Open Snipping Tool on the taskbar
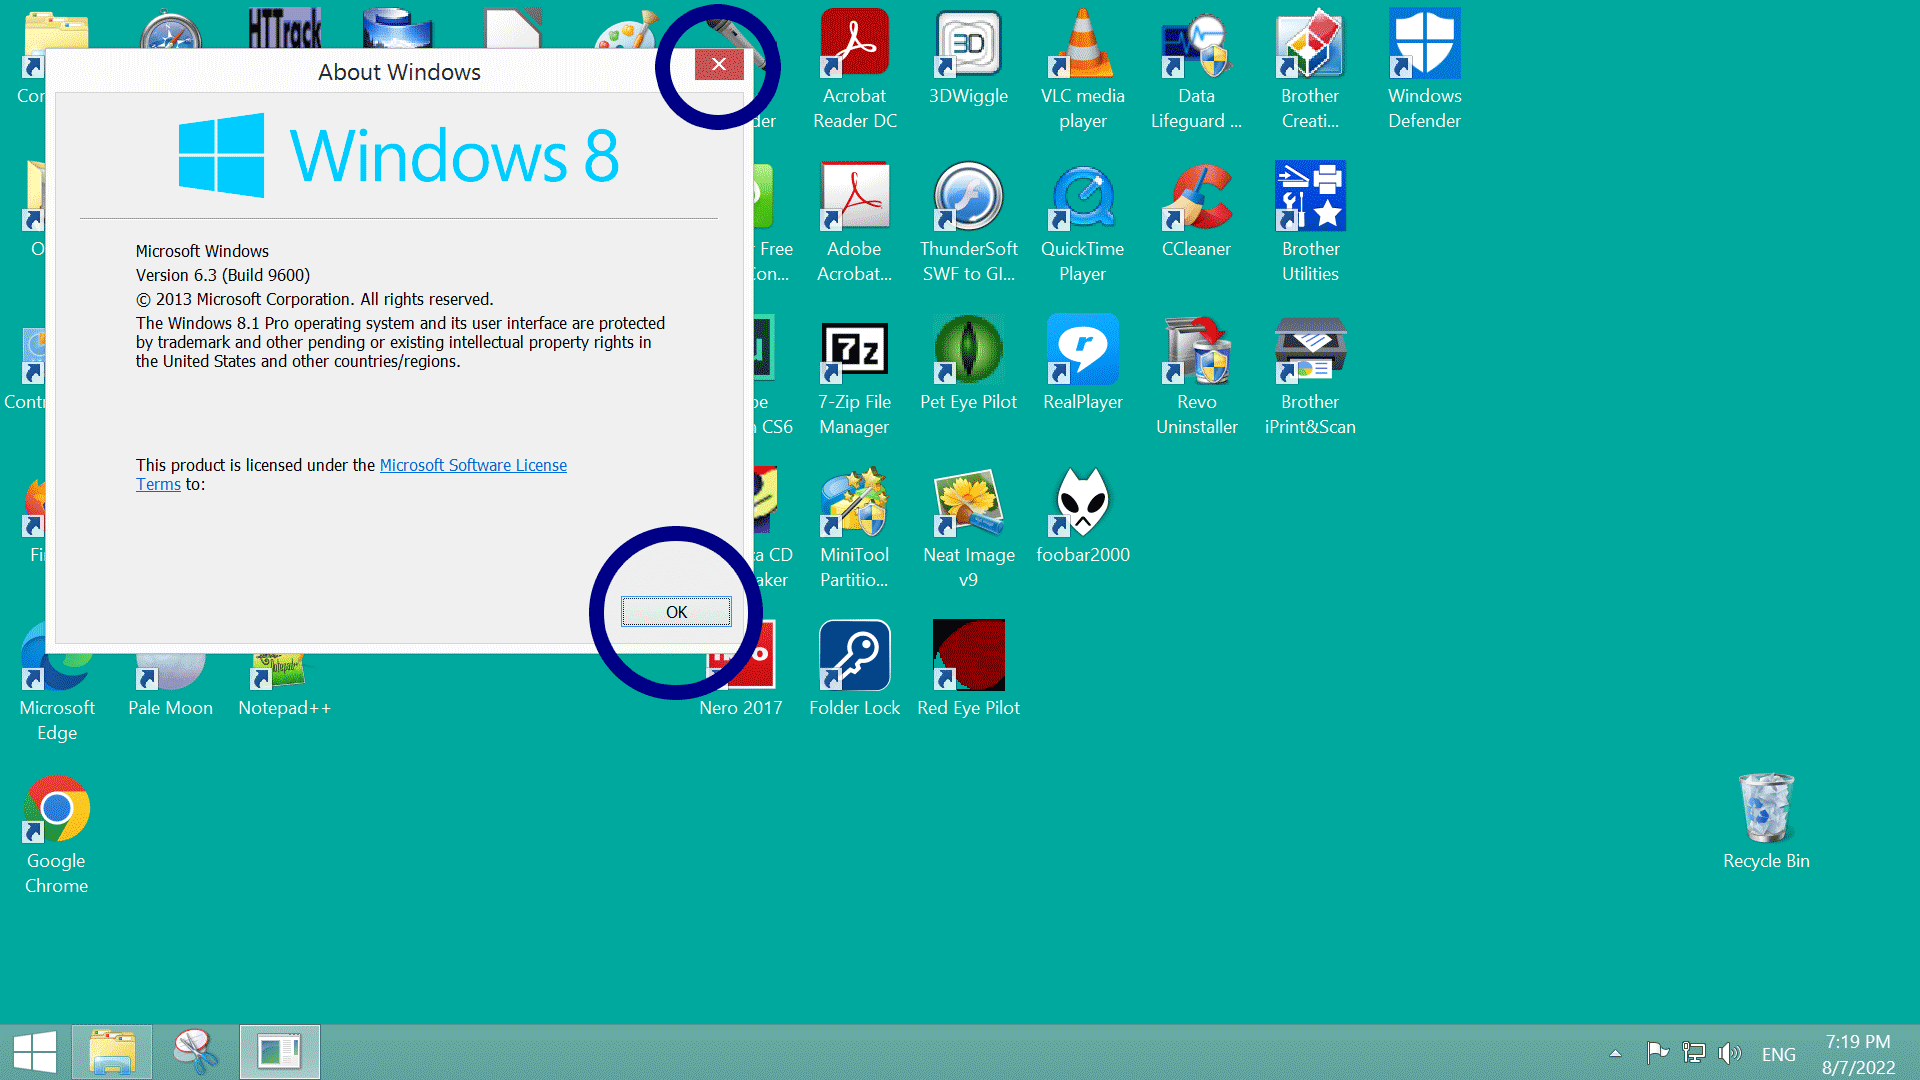The width and height of the screenshot is (1920, 1080). click(196, 1052)
